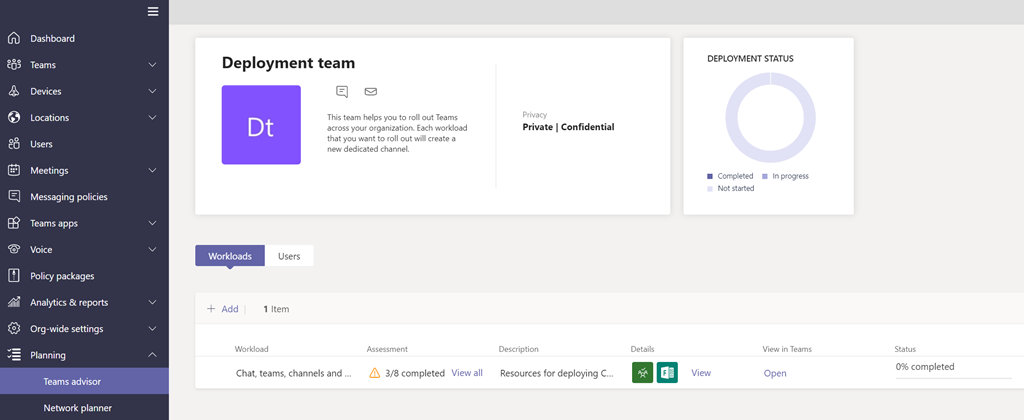
Task: Expand the Voice navigation group
Action: 152,249
